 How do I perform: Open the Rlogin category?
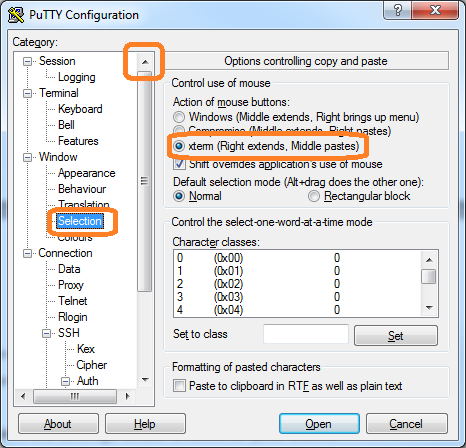(x=73, y=317)
